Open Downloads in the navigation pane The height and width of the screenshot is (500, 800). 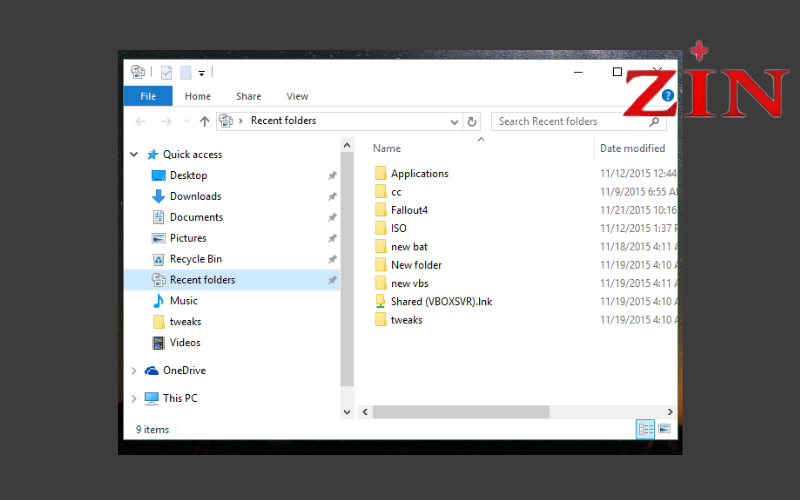pos(195,196)
